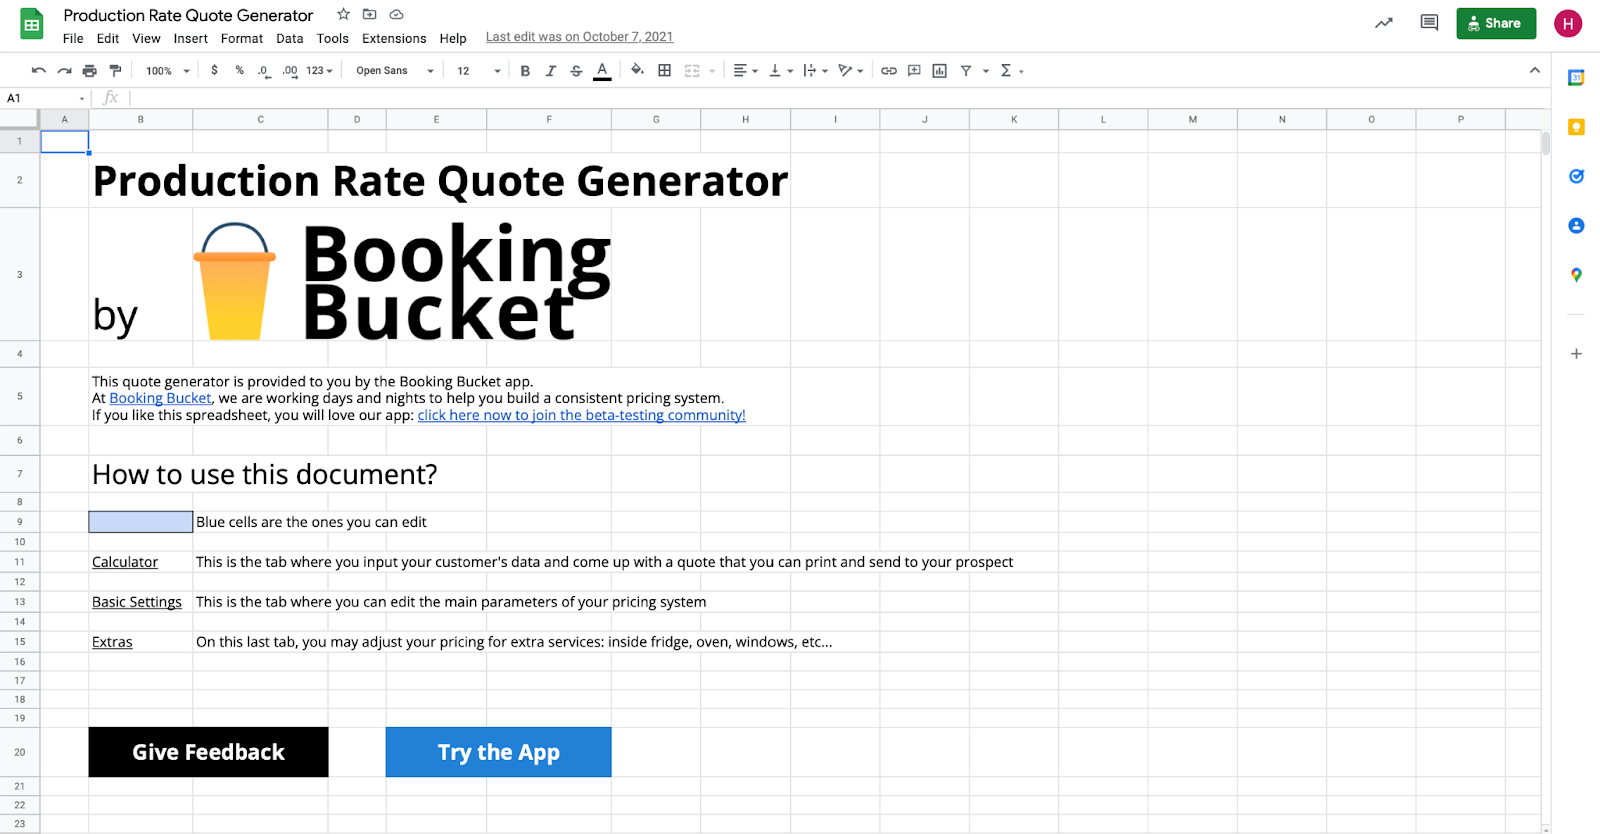
Task: Click the Give Feedback button
Action: coord(208,752)
